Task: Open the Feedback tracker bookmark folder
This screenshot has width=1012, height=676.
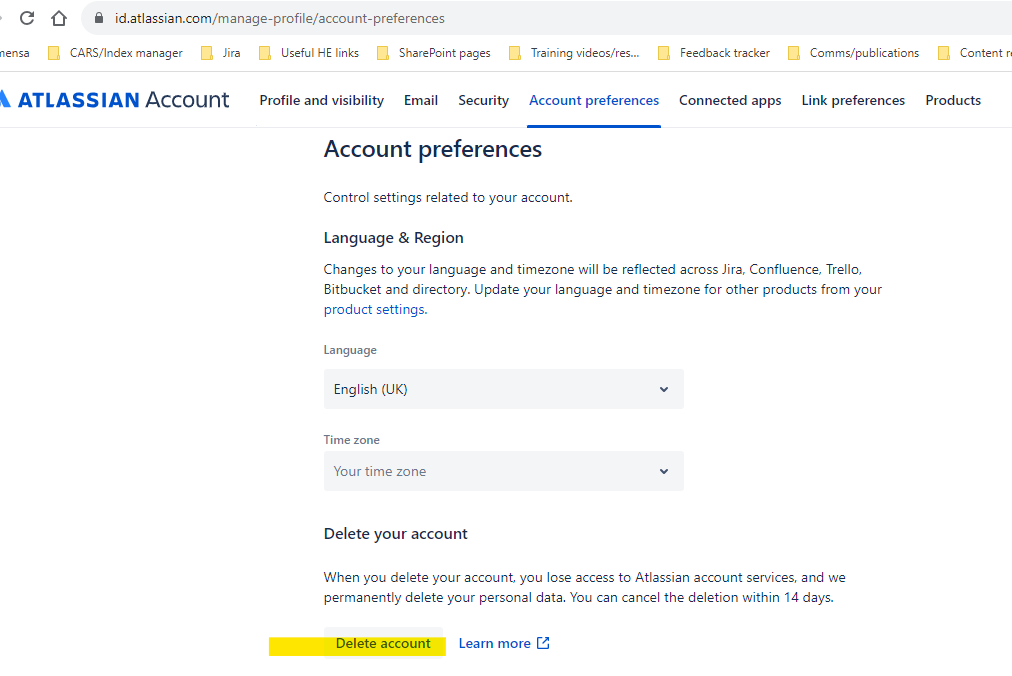Action: [x=714, y=53]
